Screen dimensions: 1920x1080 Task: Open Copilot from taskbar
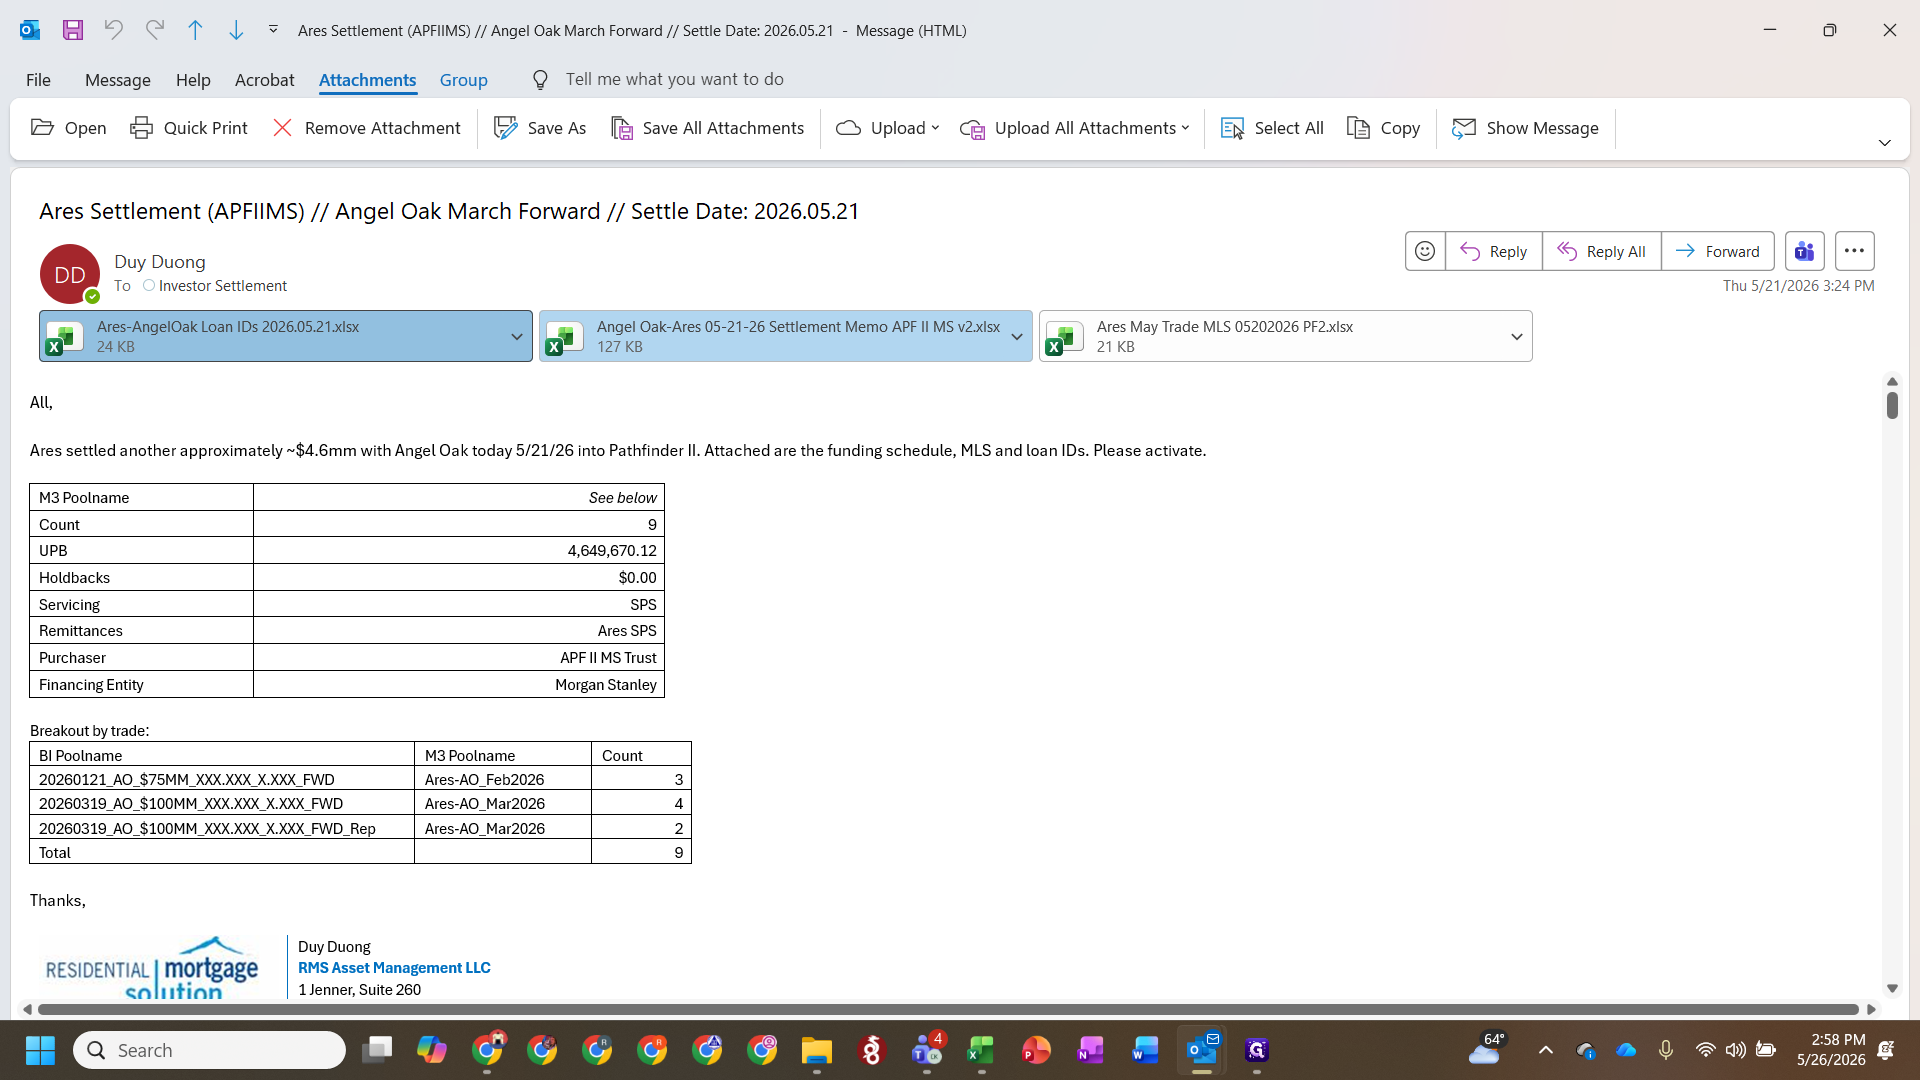(x=432, y=1050)
